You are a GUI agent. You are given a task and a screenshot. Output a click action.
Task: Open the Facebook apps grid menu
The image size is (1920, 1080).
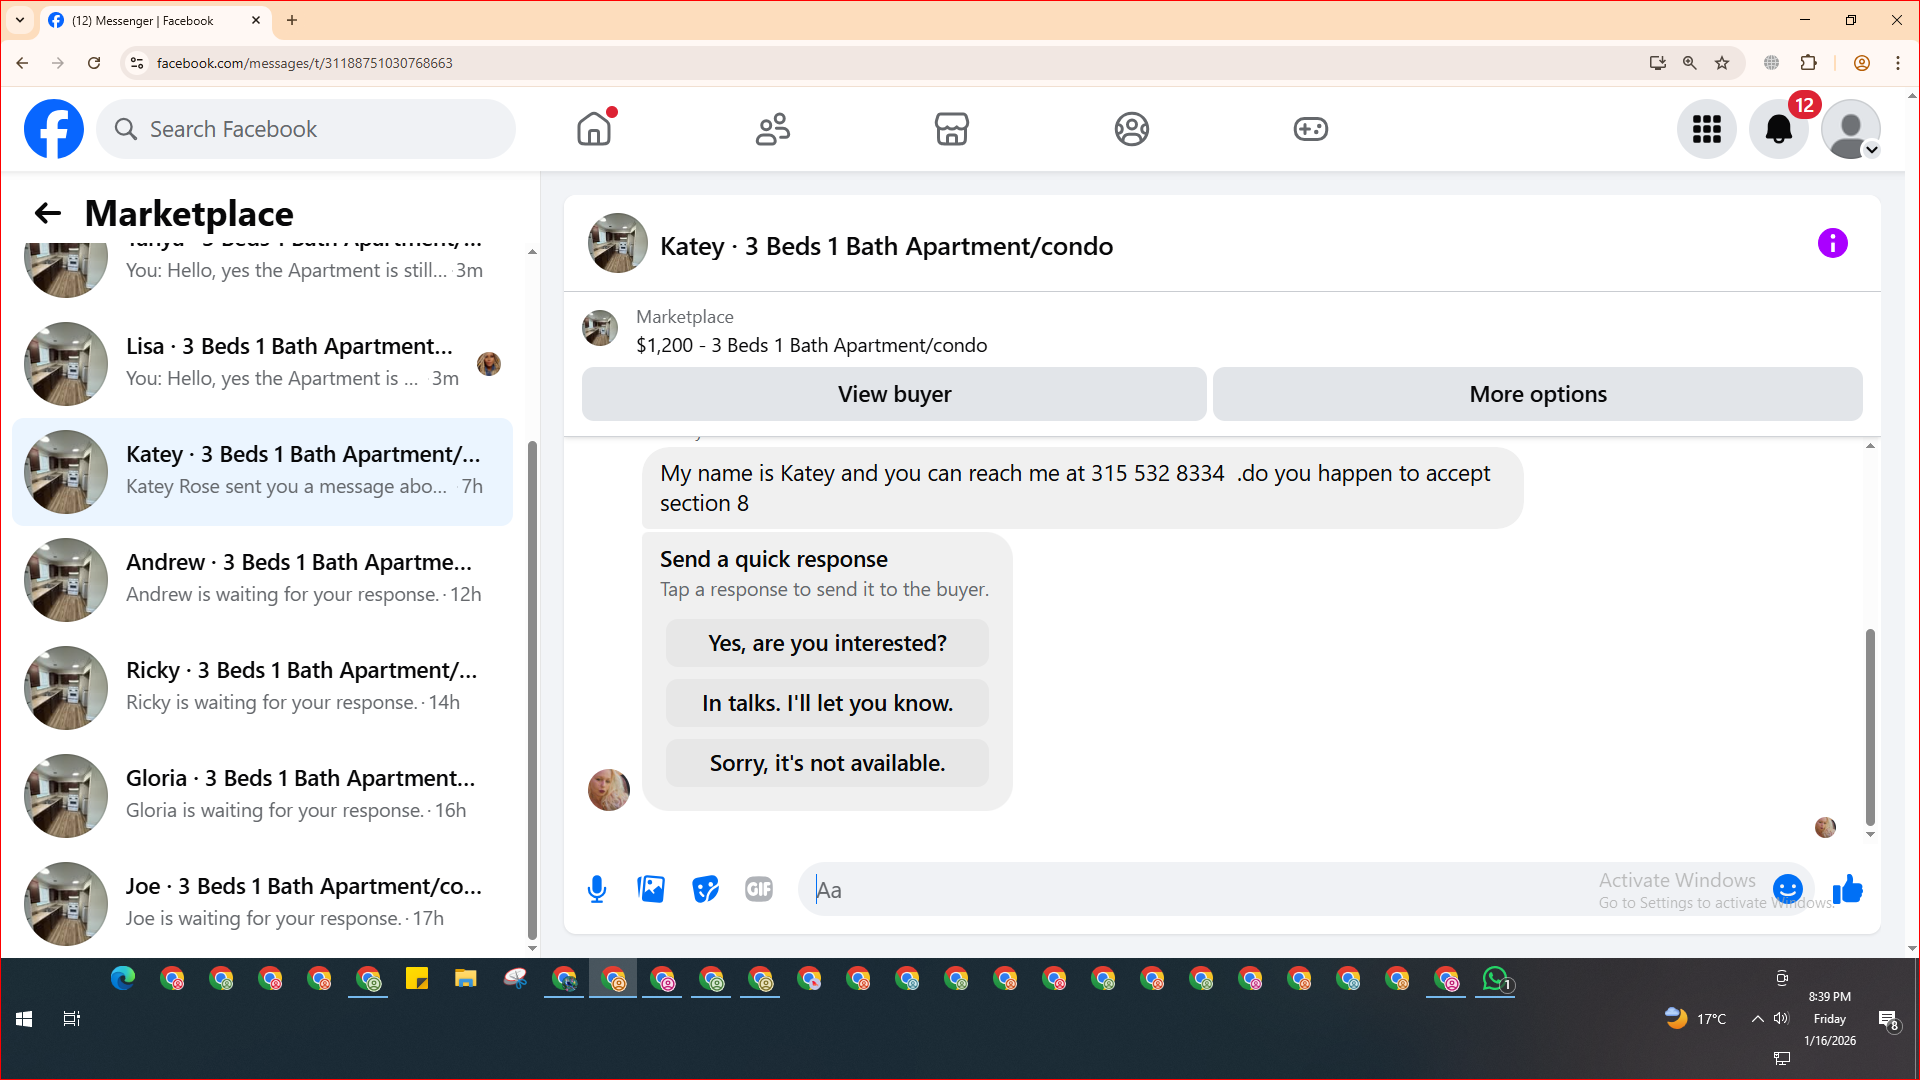point(1706,129)
